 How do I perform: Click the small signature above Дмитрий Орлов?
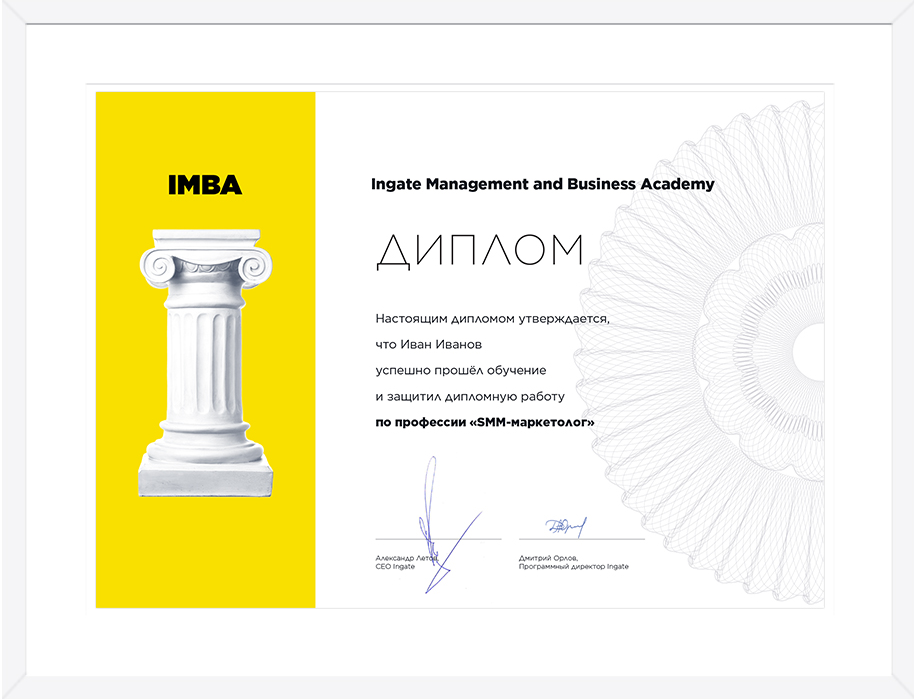(565, 527)
